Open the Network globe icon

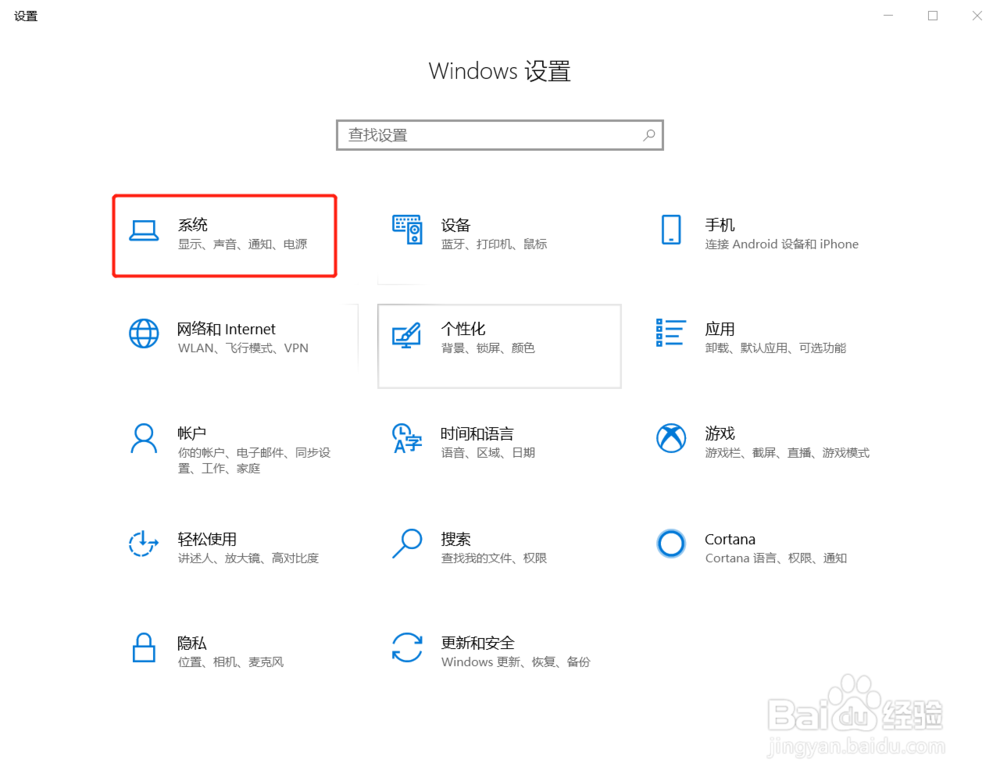click(144, 333)
